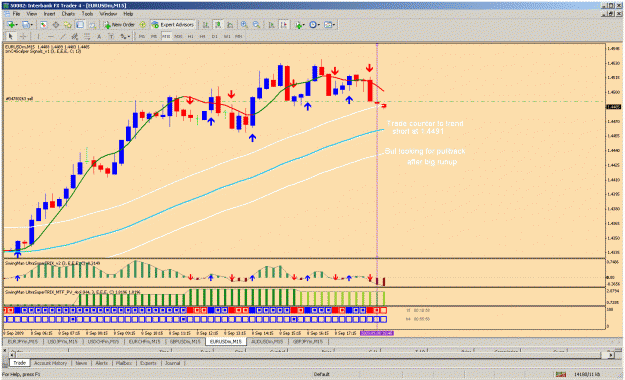Select the sell order label on chart
This screenshot has height=380, width=625.
pos(19,98)
